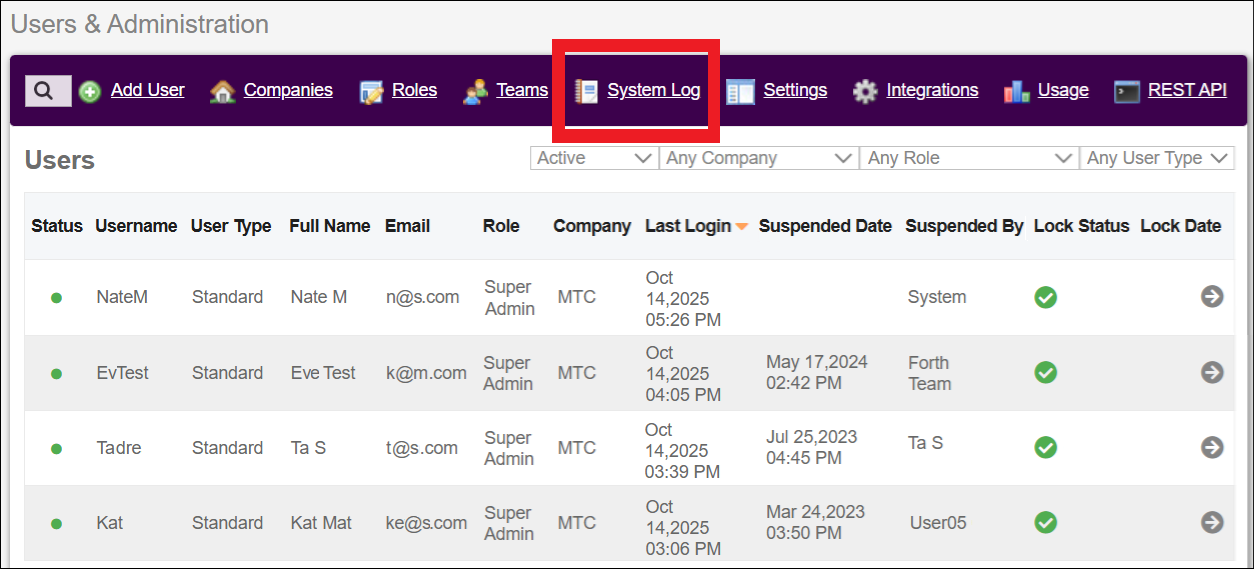Screen dimensions: 1254x569
Task: Sort by Full Name column header
Action: 330,226
